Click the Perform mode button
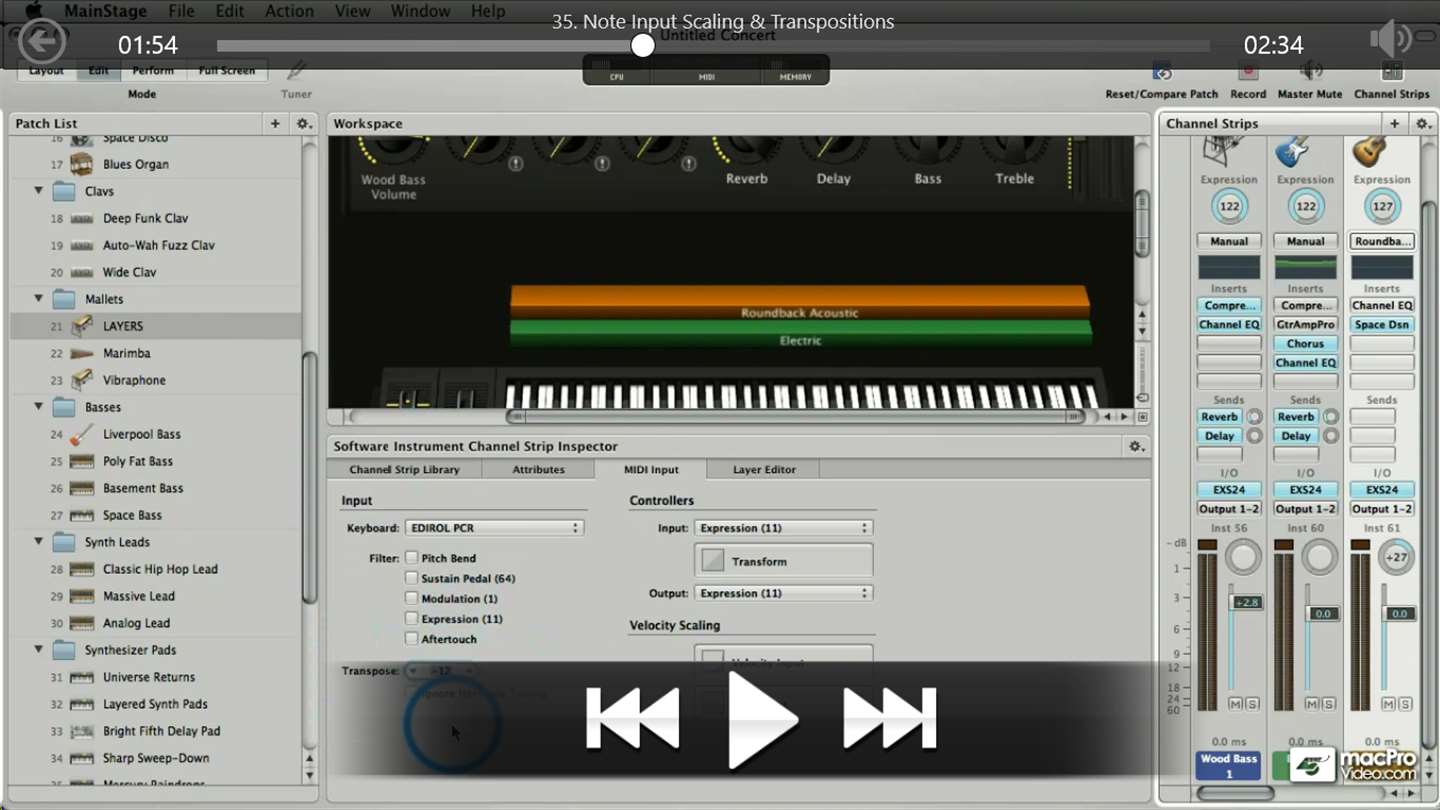 click(153, 71)
